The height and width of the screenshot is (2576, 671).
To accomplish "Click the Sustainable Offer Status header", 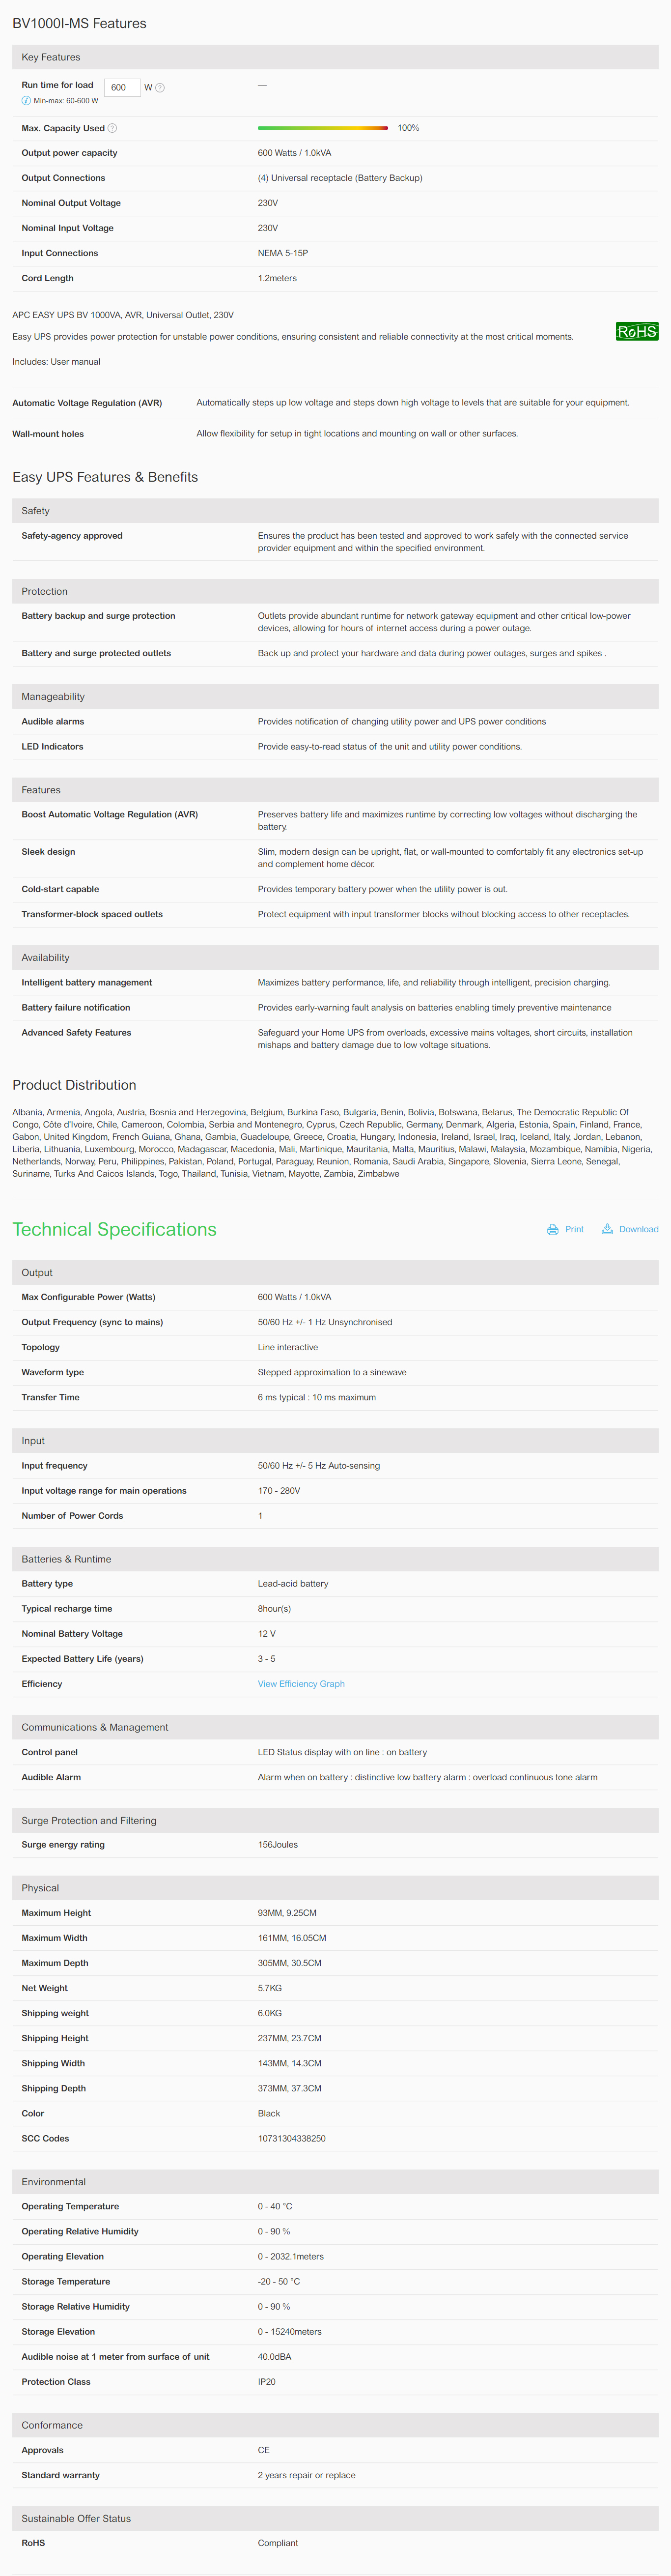I will (x=335, y=2518).
